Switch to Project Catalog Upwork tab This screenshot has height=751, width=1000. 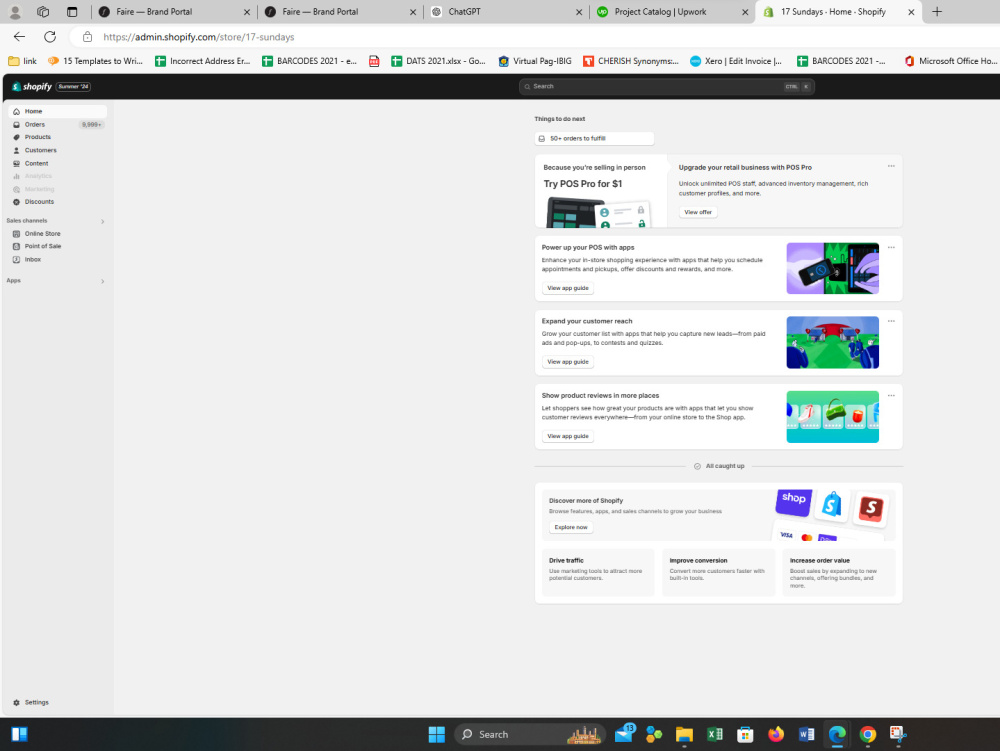pos(672,11)
